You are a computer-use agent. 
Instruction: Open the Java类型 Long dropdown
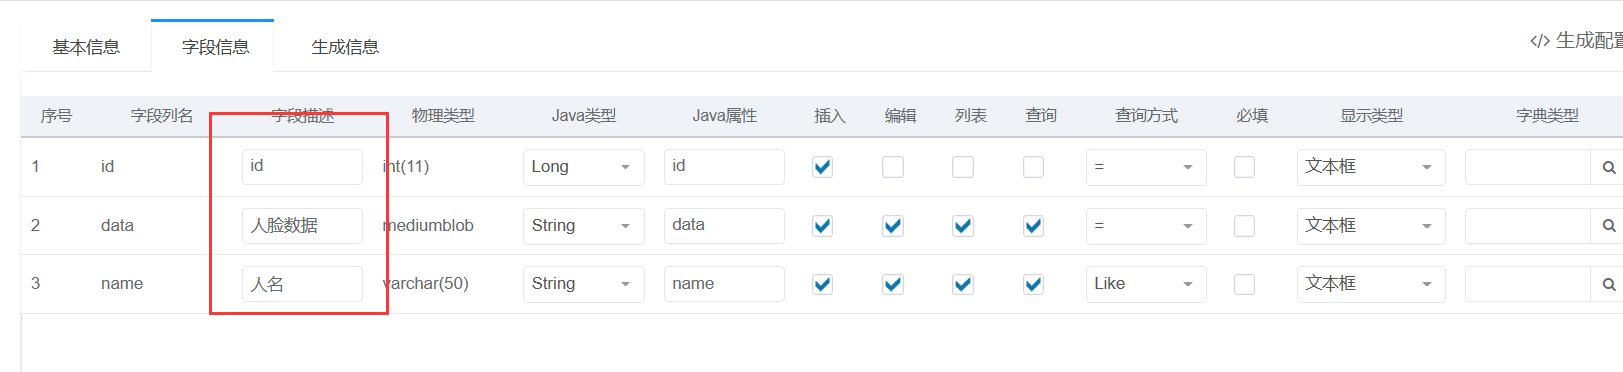[x=584, y=167]
